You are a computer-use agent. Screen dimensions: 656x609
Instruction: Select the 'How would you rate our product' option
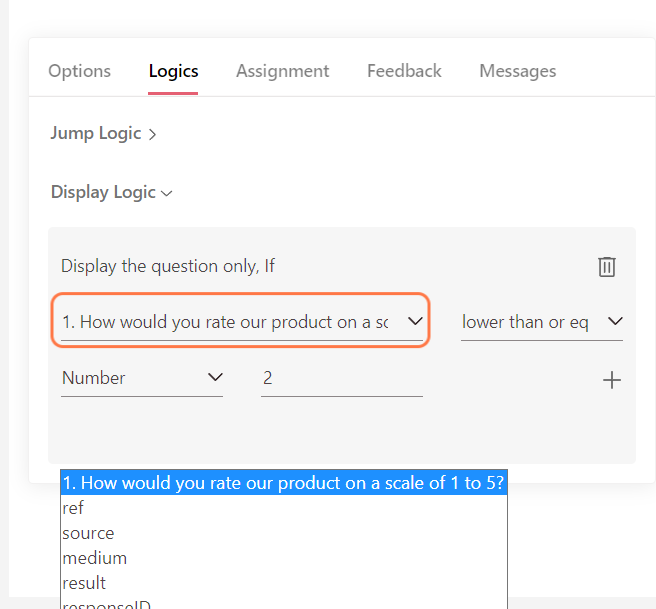[283, 483]
